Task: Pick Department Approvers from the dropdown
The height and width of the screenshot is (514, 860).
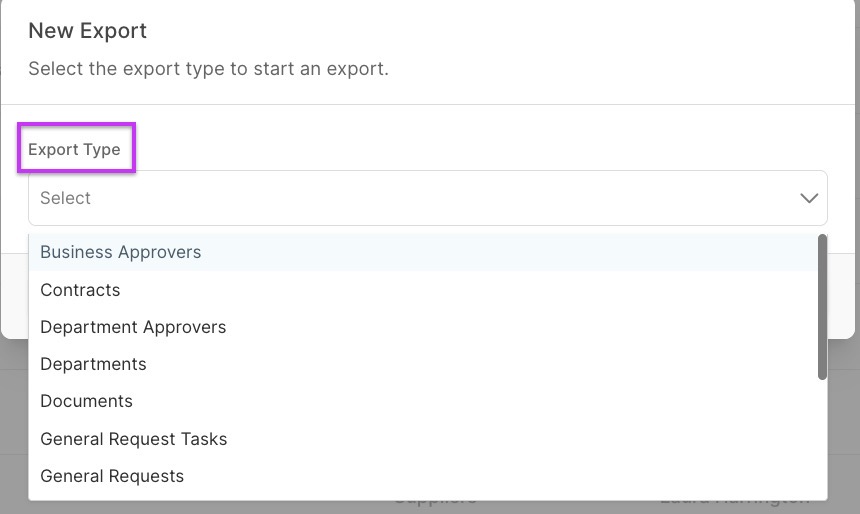Action: tap(133, 327)
